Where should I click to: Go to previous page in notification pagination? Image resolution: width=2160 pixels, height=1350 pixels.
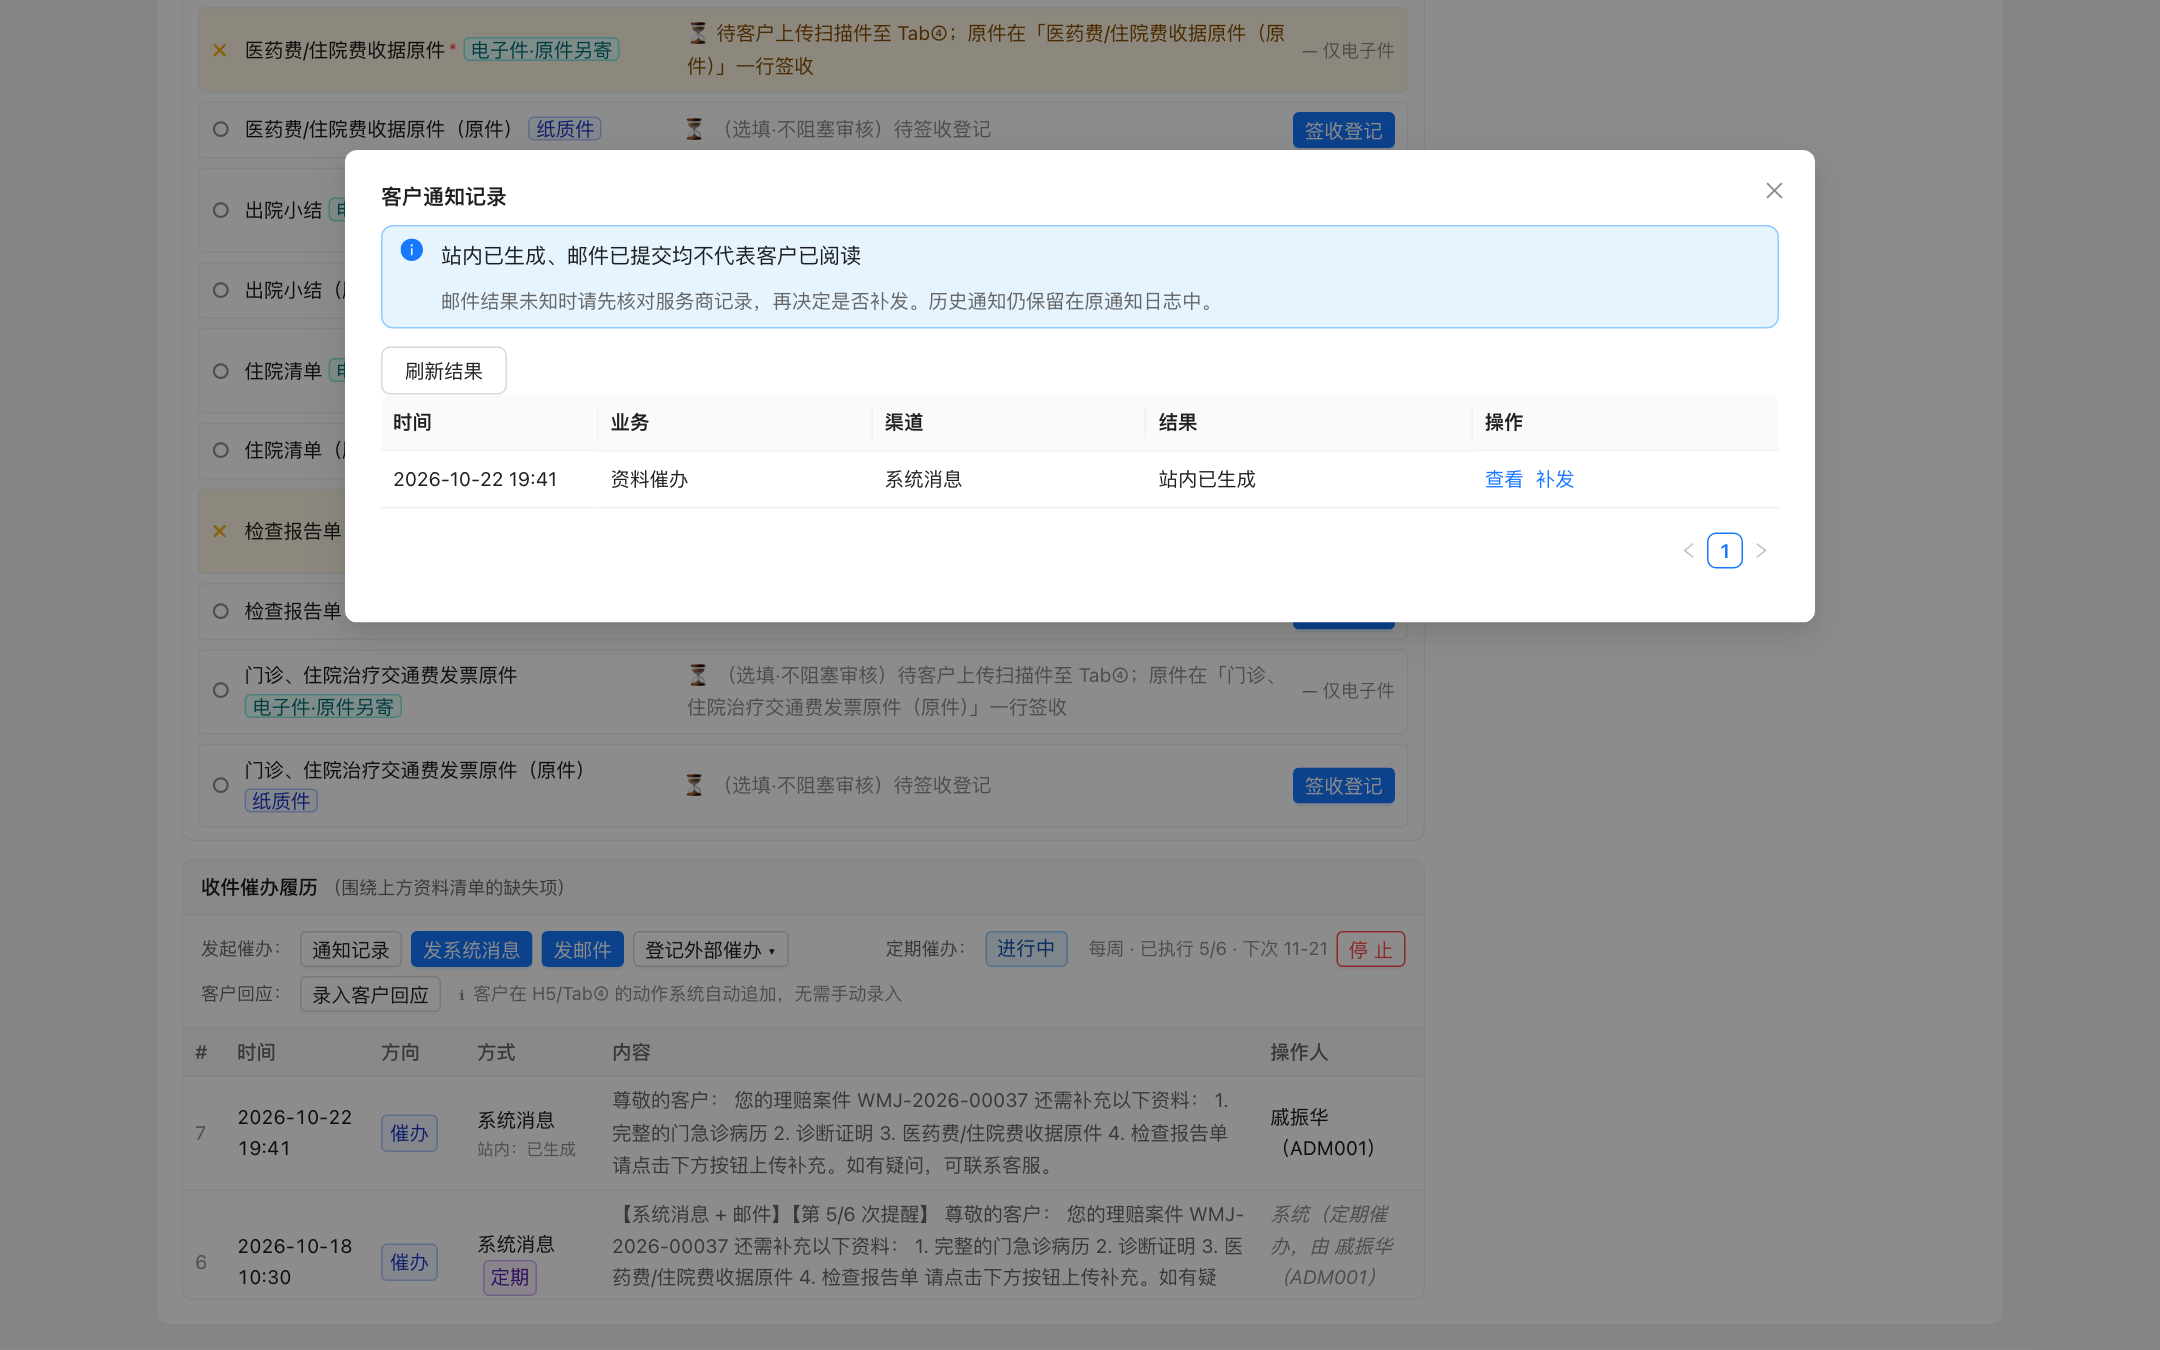[1689, 551]
